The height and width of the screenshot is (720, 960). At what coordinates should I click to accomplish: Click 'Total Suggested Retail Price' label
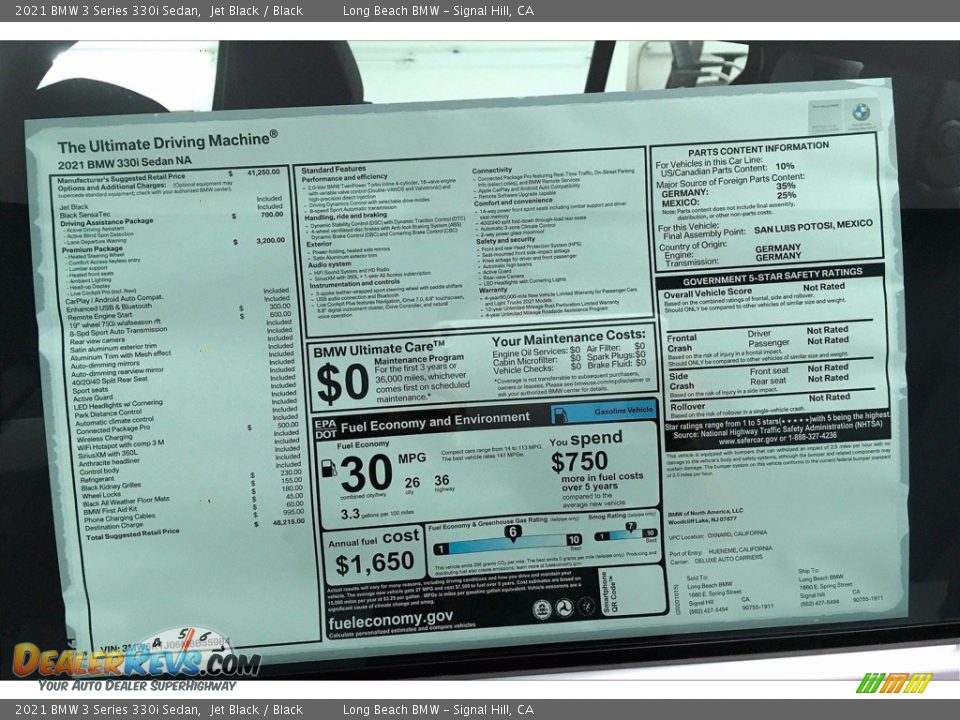(x=133, y=534)
